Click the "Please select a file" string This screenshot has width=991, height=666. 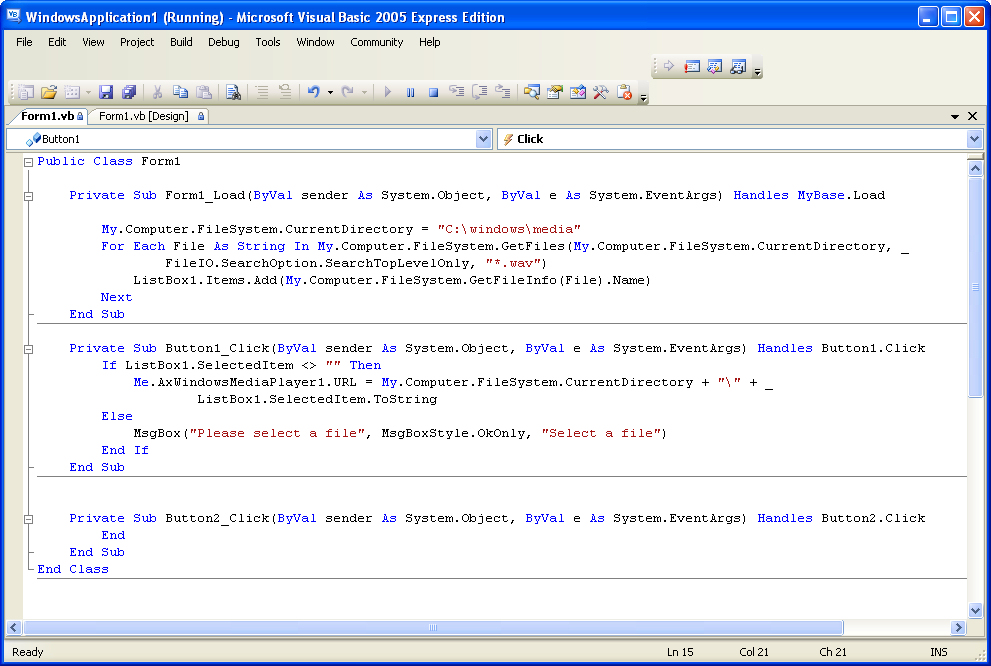pyautogui.click(x=277, y=433)
